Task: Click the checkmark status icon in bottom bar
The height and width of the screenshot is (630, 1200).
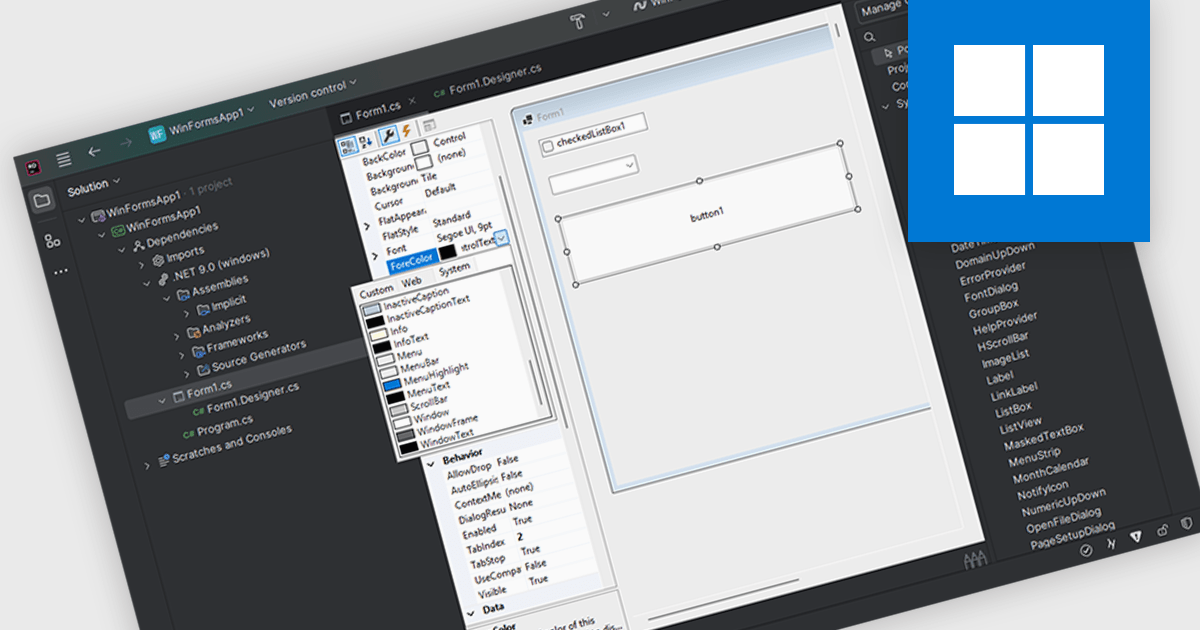Action: pos(1086,550)
